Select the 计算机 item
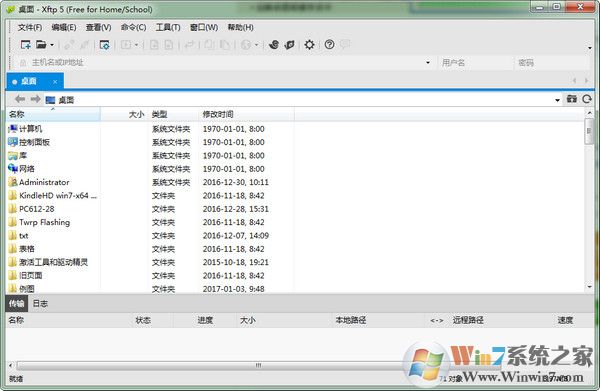Screen dimensions: 600x391 (x=31, y=129)
